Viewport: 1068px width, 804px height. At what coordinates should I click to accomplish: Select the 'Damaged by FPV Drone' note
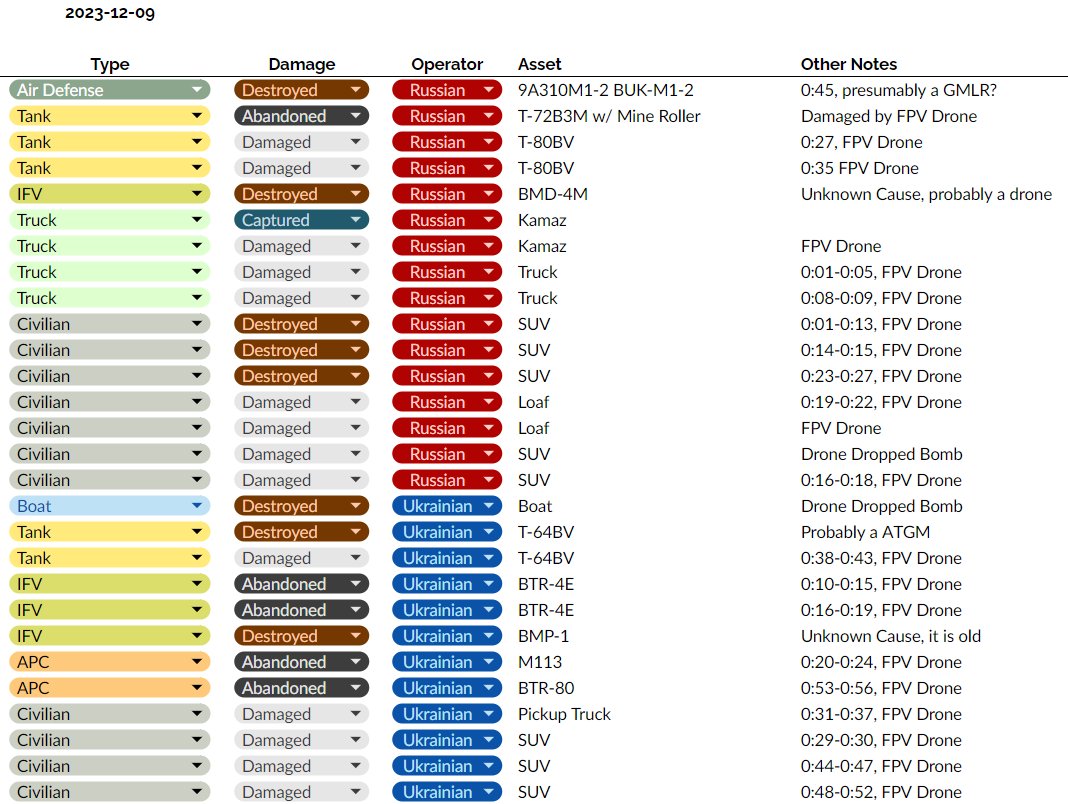point(889,116)
